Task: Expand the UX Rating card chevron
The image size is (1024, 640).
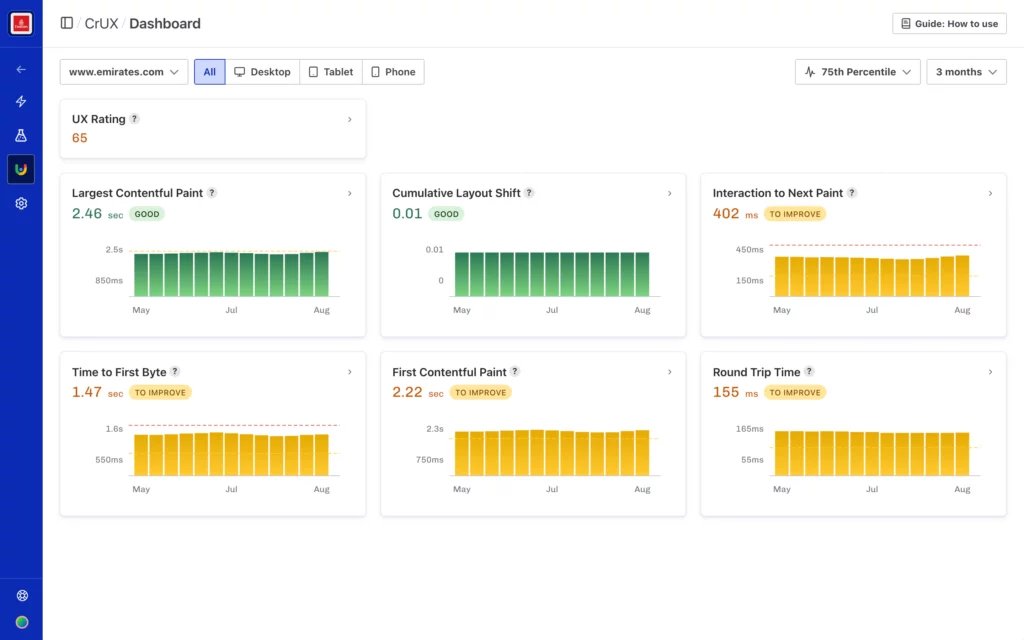Action: [x=349, y=120]
